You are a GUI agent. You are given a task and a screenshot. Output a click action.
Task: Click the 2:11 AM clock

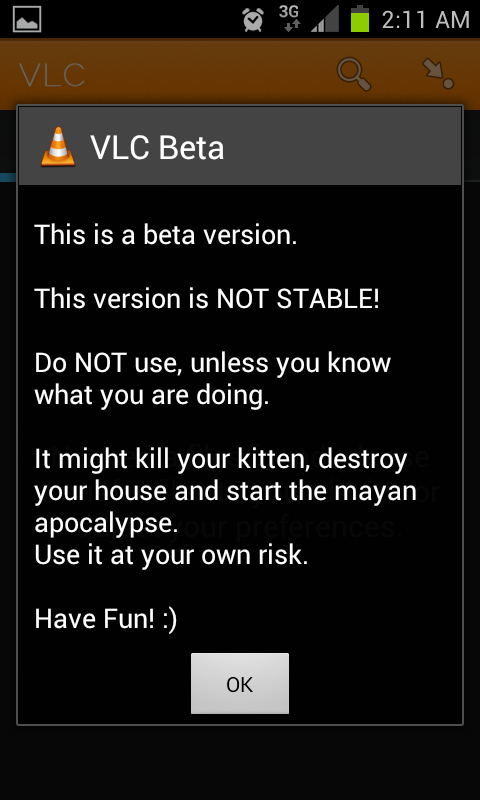425,20
